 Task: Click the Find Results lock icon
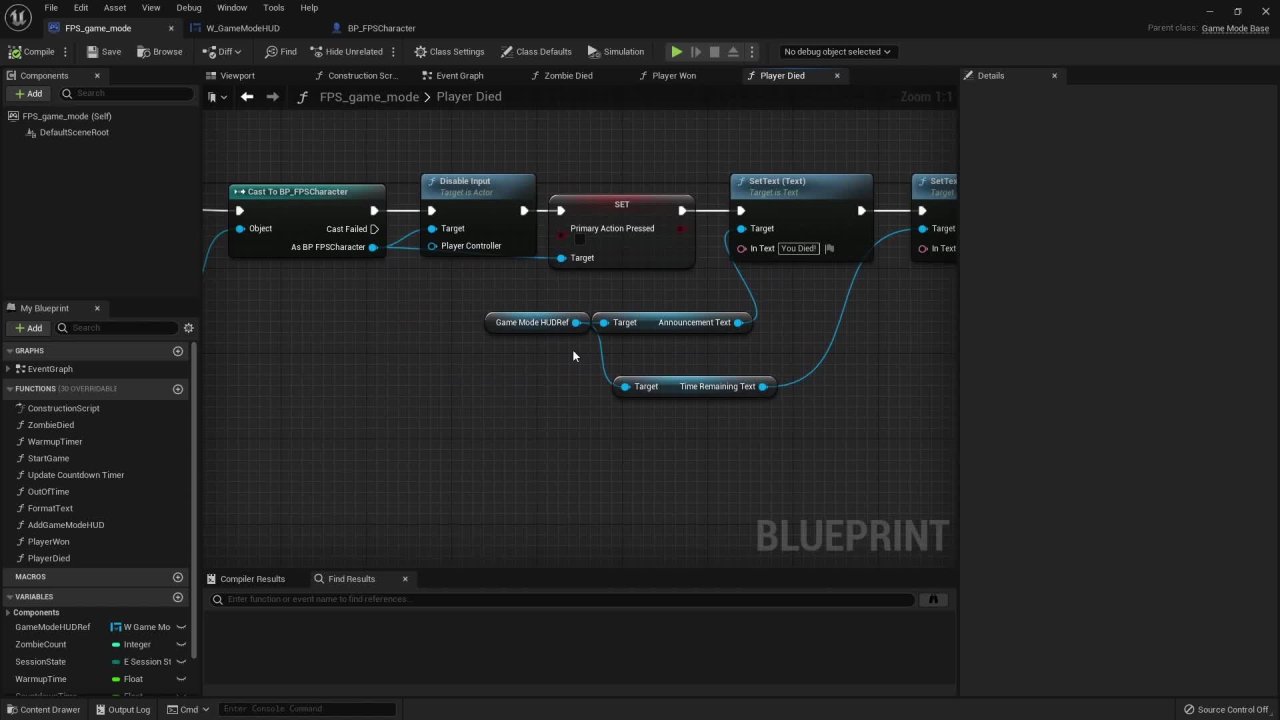coord(933,599)
